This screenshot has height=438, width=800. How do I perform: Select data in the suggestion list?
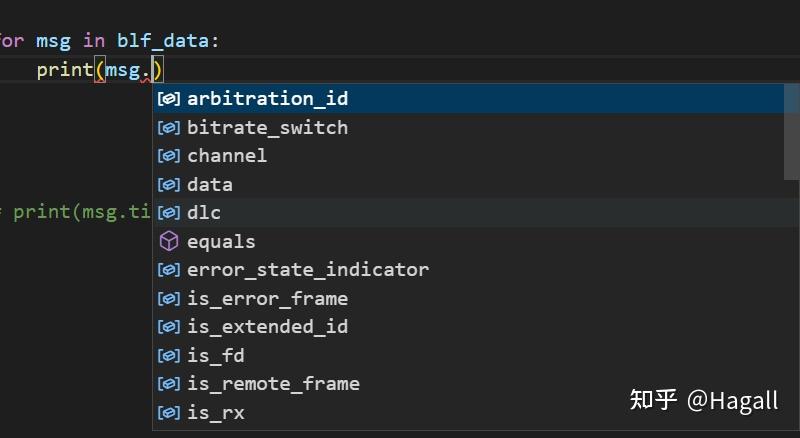click(x=468, y=184)
